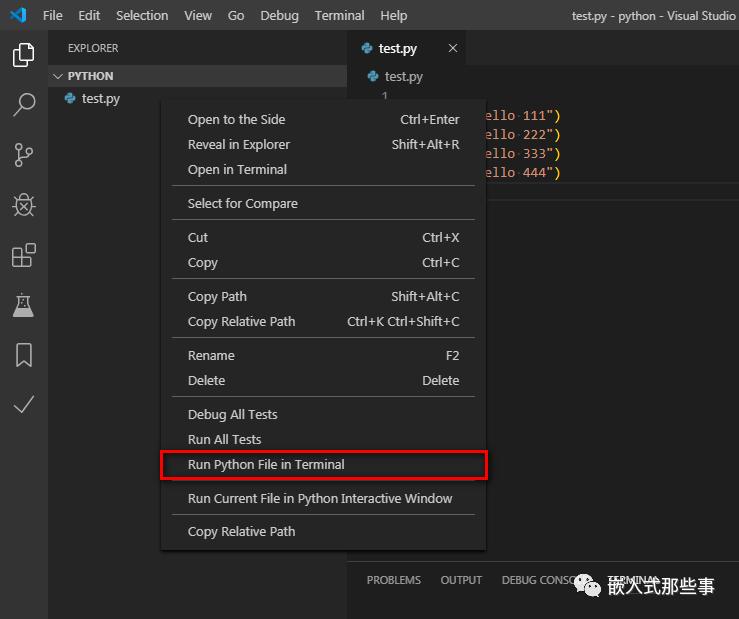Open the Debug menu
Image resolution: width=739 pixels, height=619 pixels.
pos(279,16)
